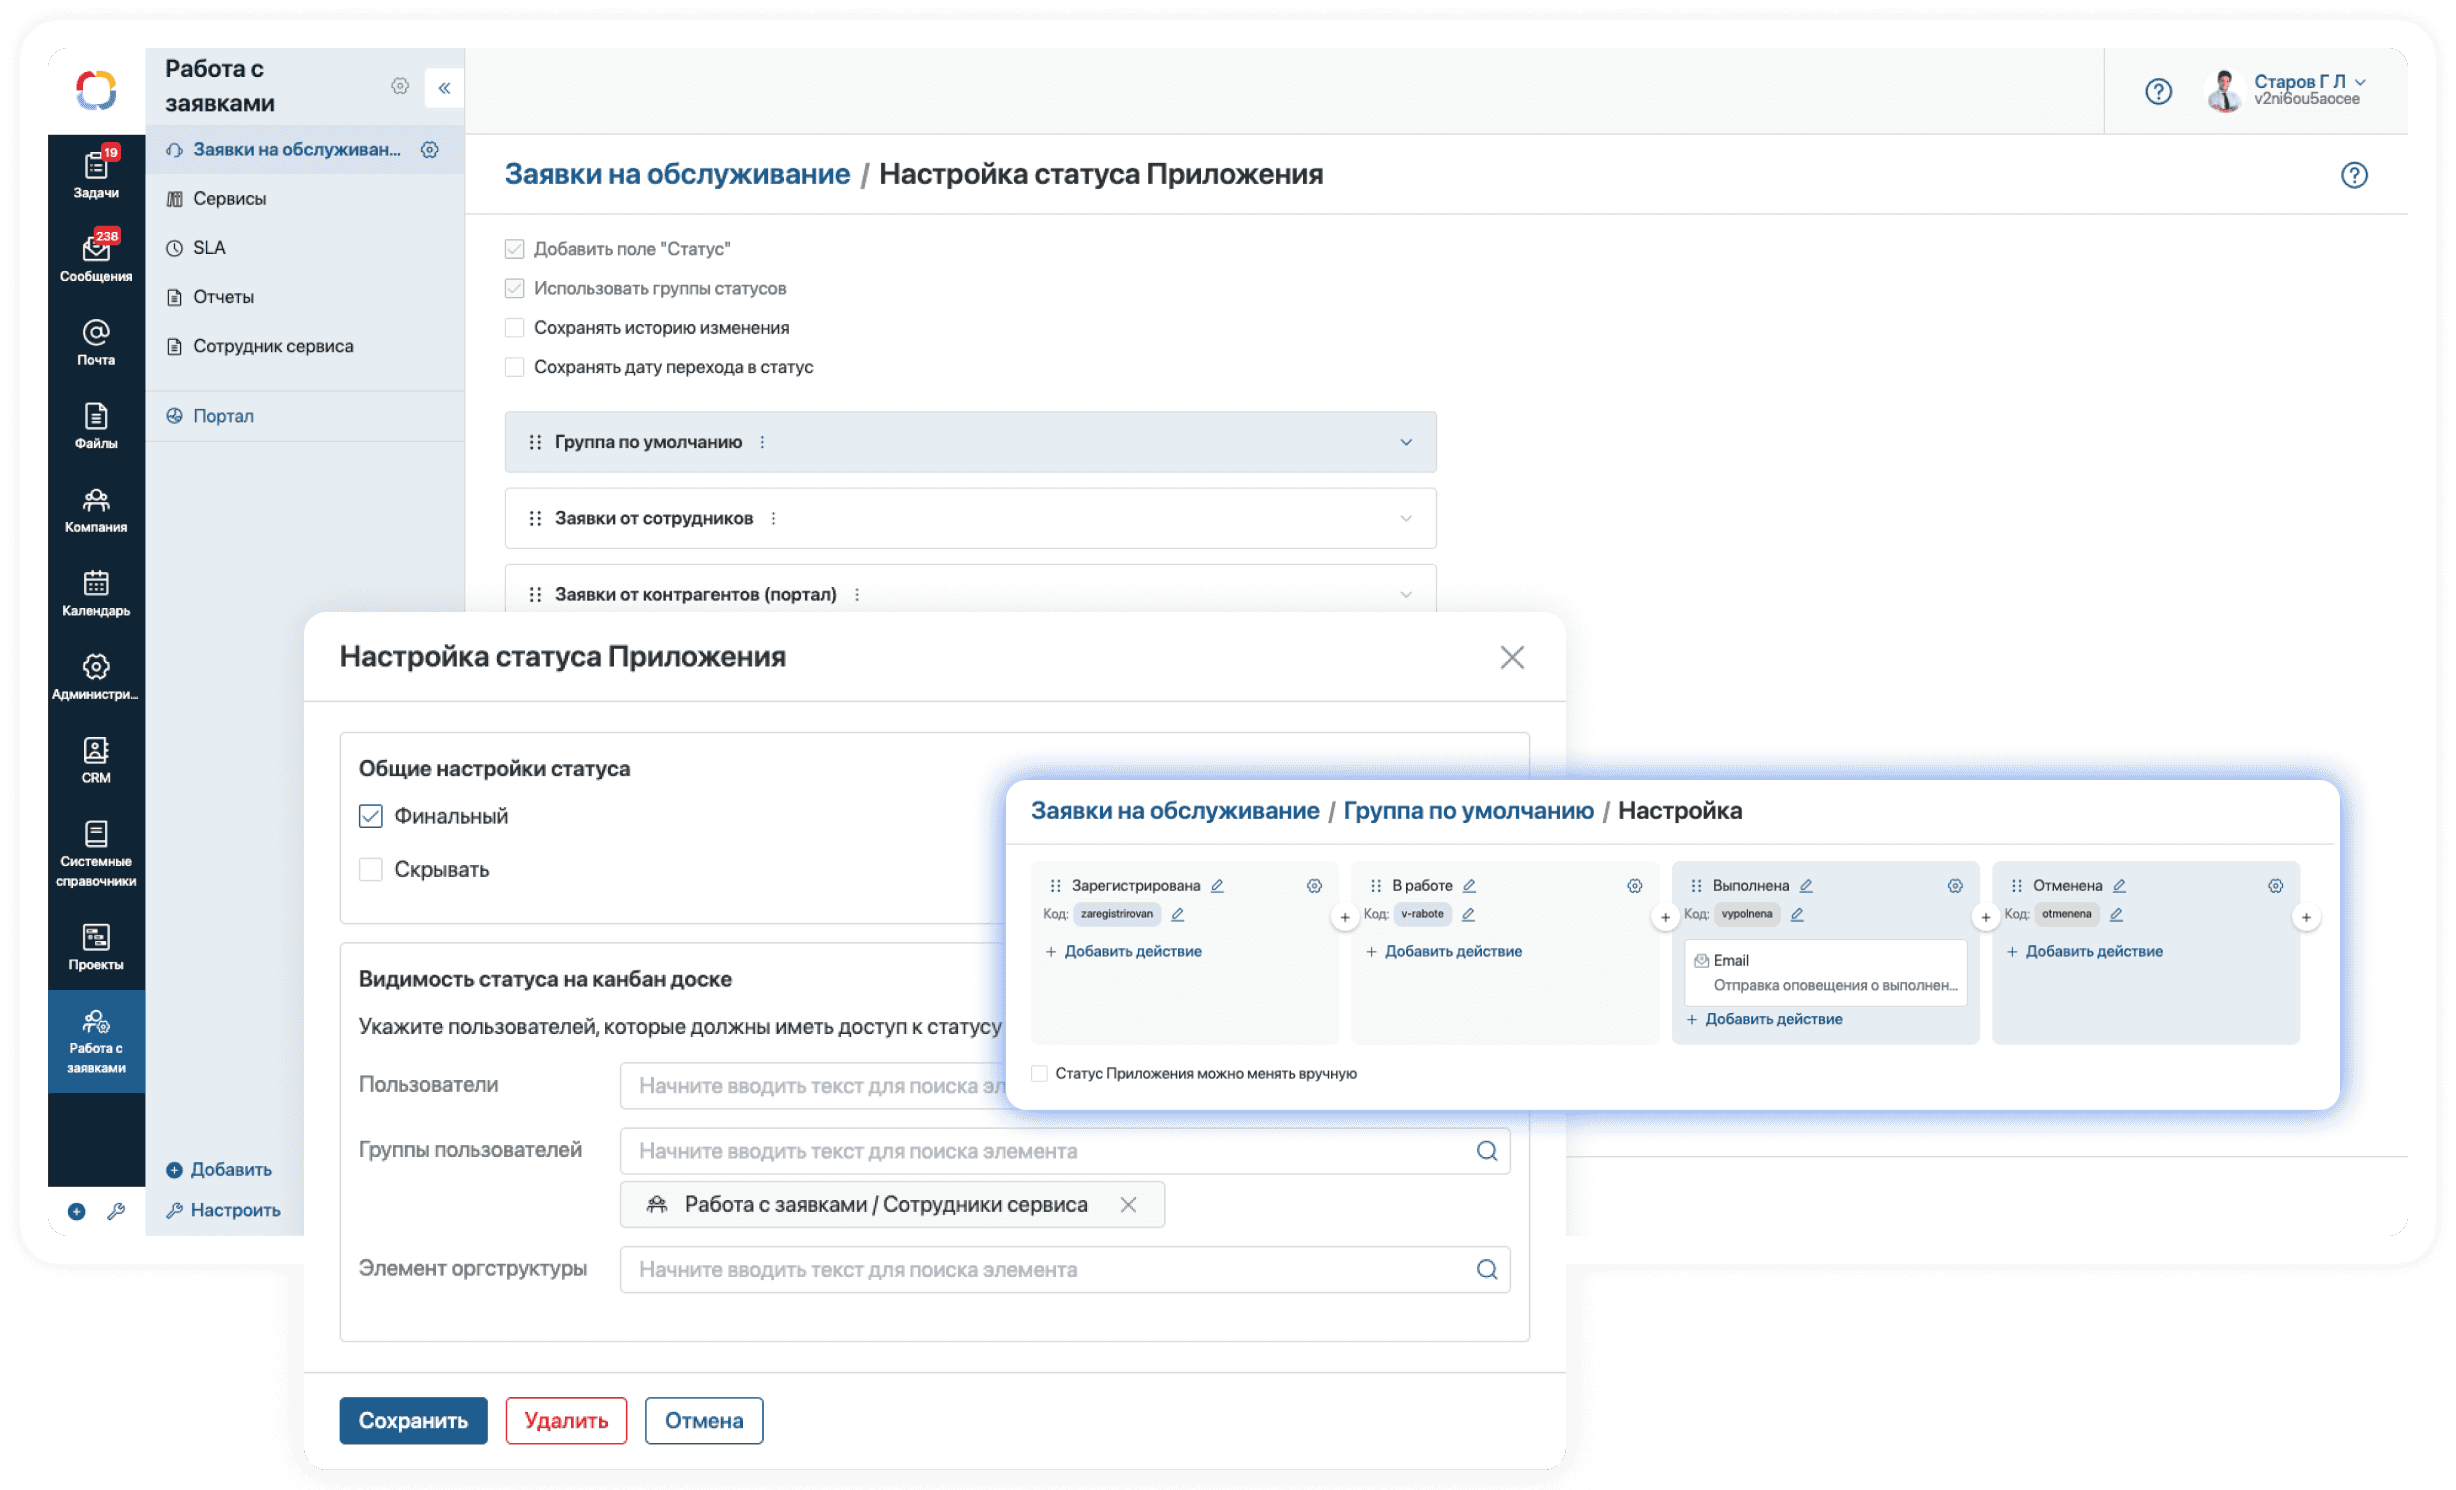The height and width of the screenshot is (1490, 2456).
Task: Open Сообщения in the left sidebar
Action: (96, 257)
